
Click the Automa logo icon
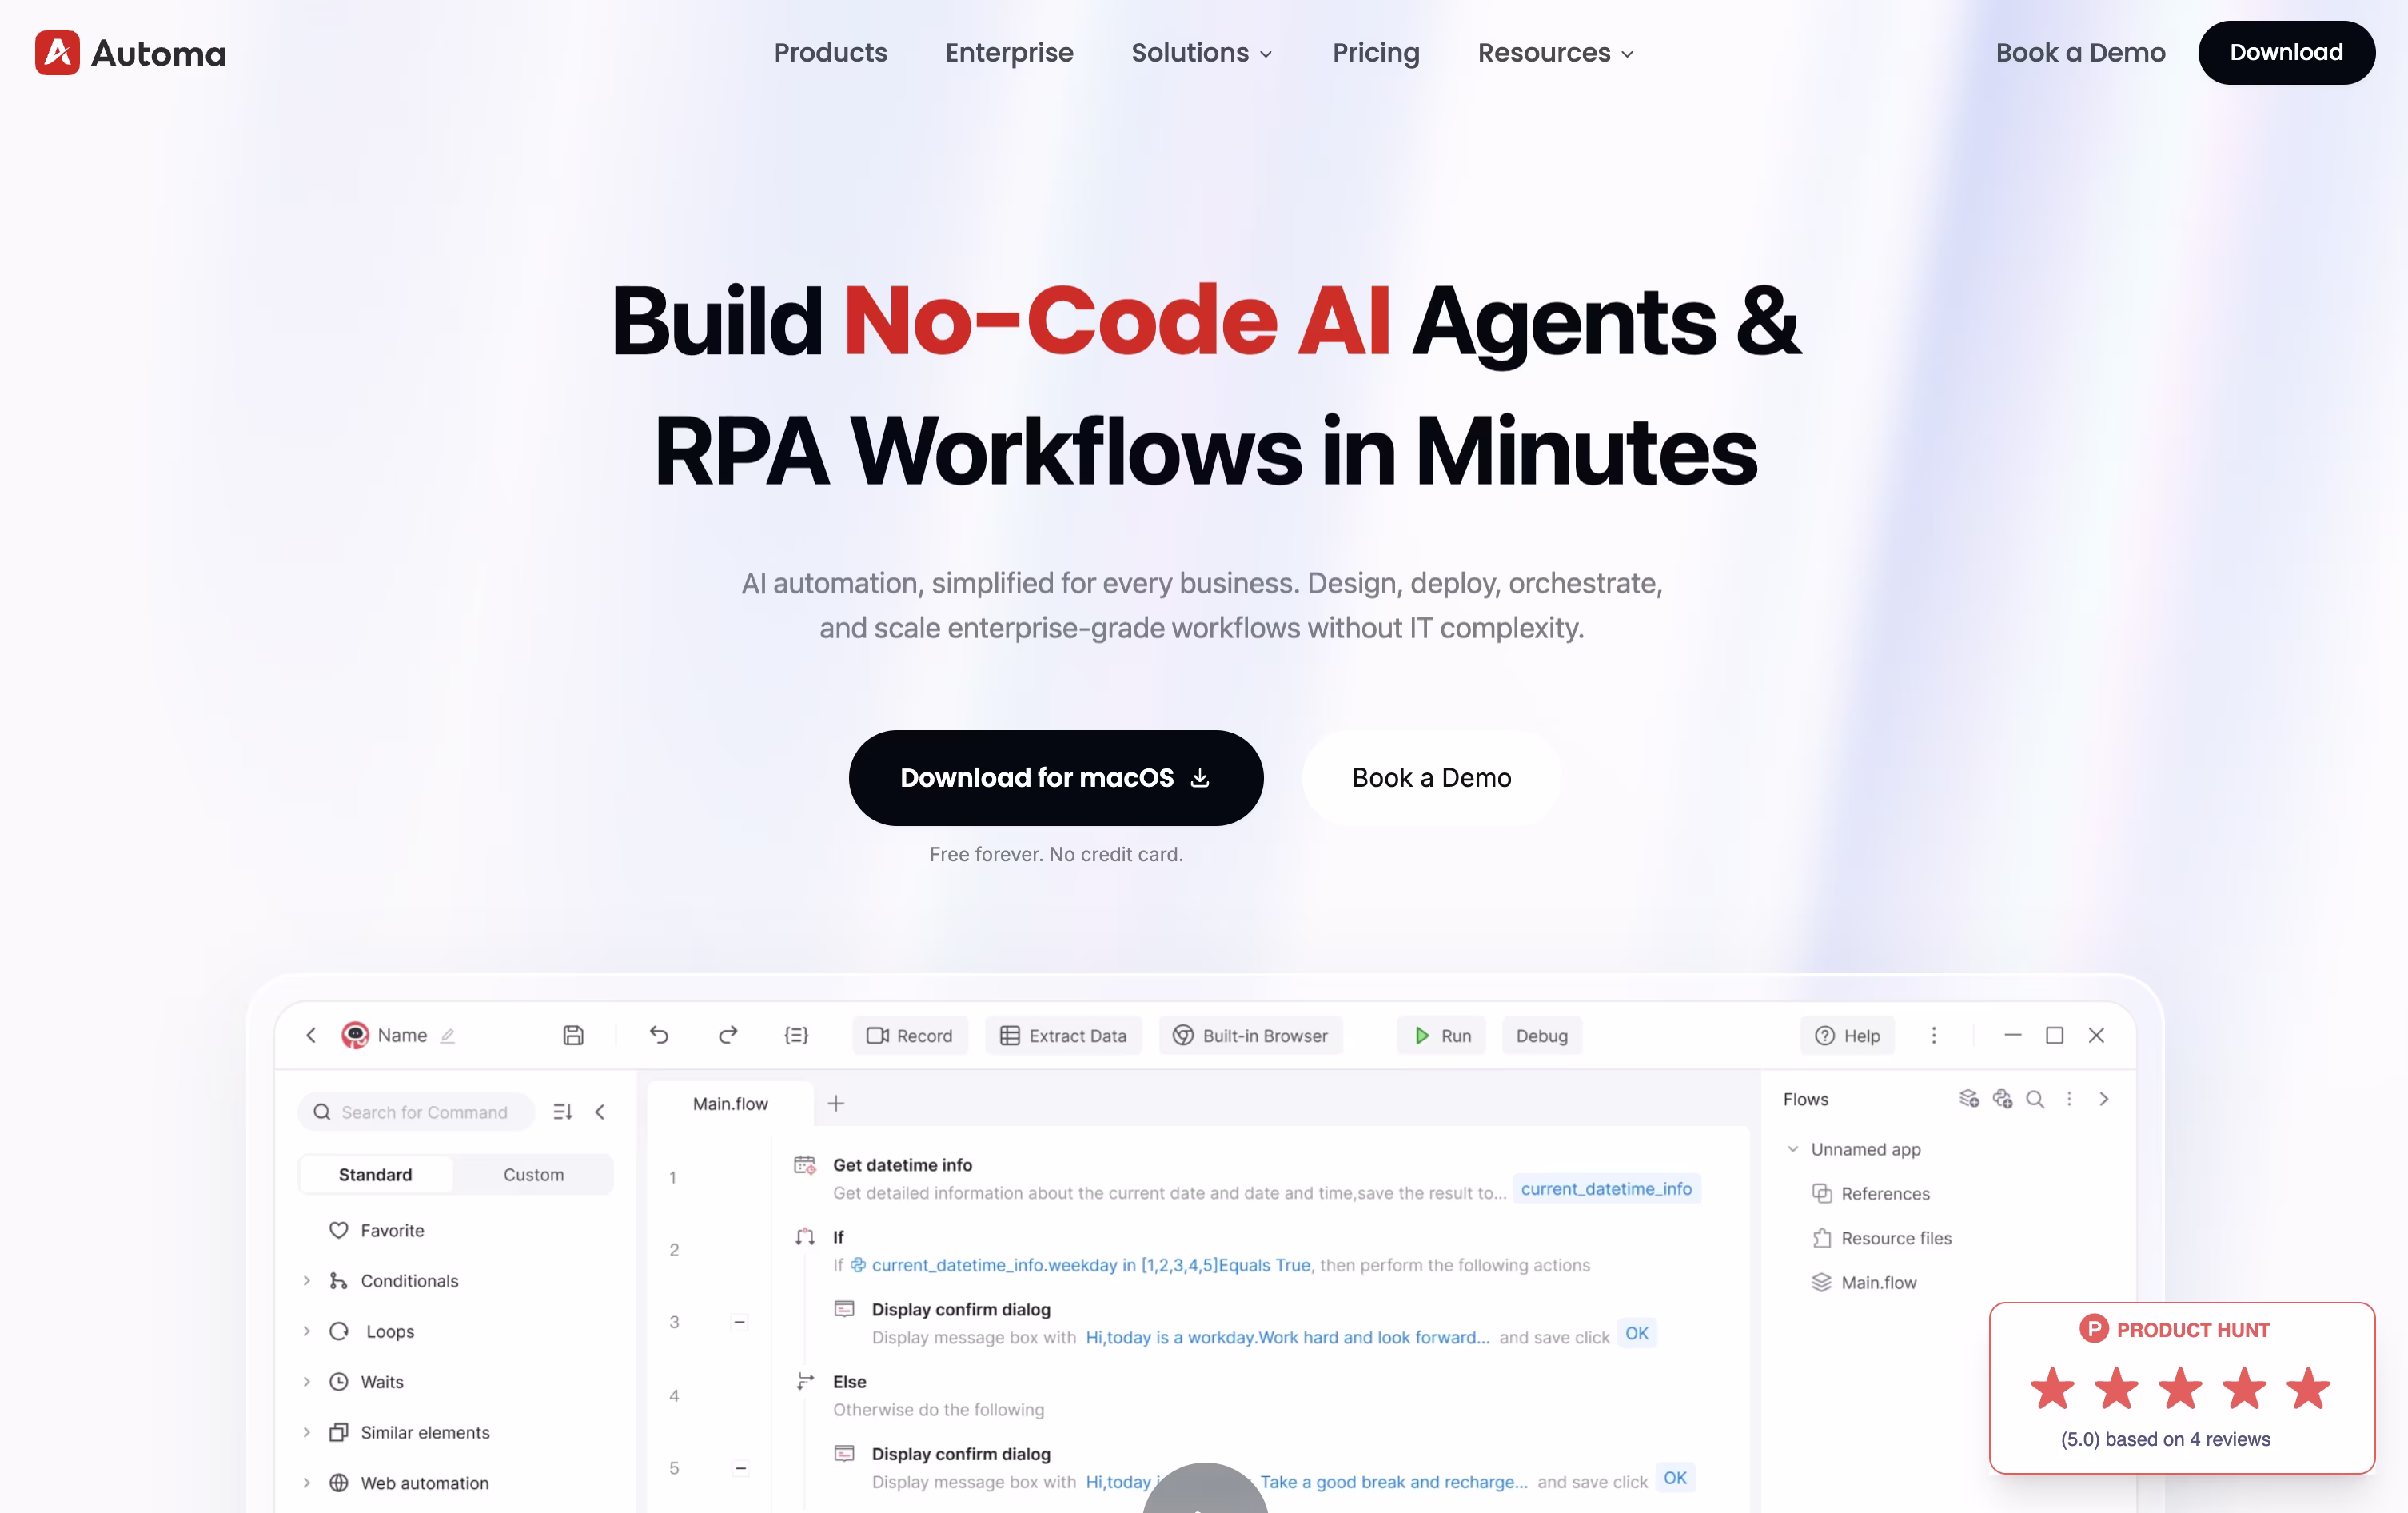(x=57, y=52)
